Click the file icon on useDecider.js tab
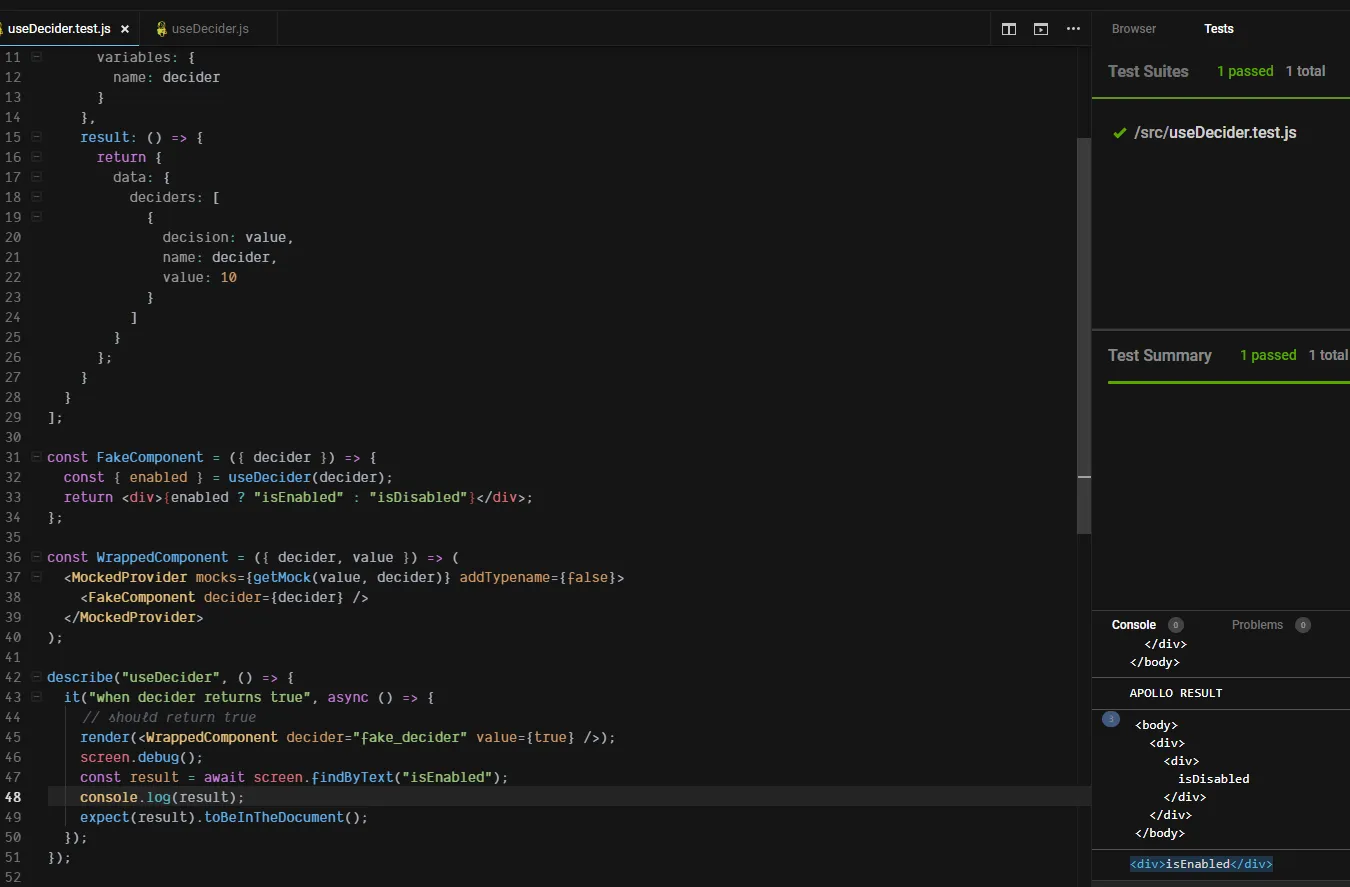The width and height of the screenshot is (1350, 887). click(x=160, y=29)
